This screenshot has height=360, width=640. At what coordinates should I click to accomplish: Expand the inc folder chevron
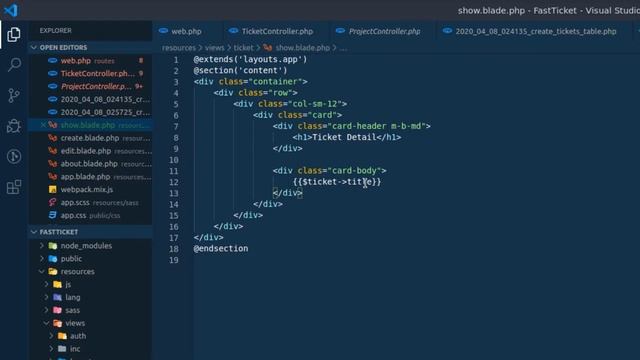tap(51, 349)
